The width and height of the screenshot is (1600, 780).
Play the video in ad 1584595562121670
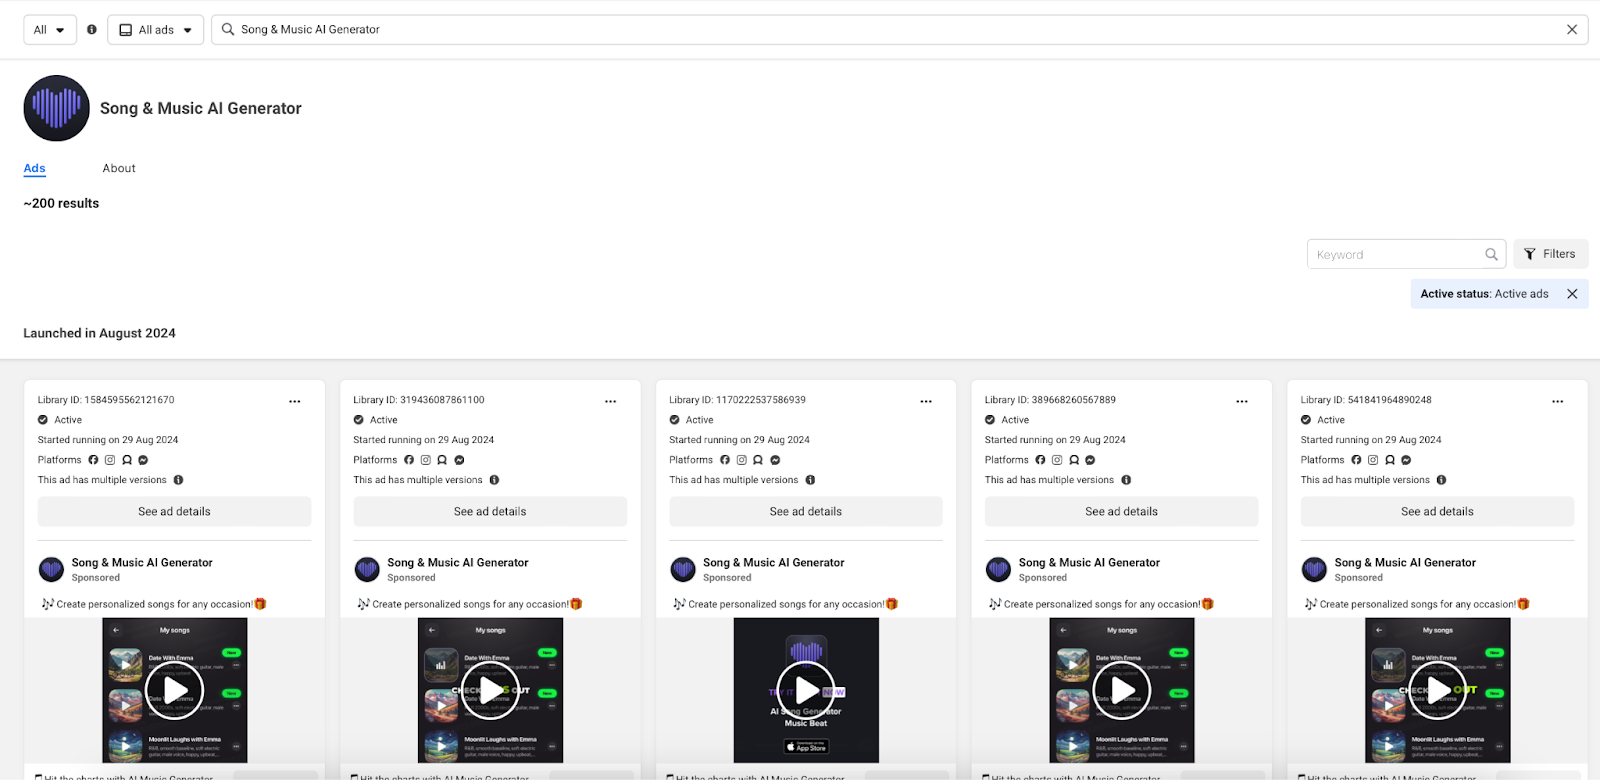point(175,690)
